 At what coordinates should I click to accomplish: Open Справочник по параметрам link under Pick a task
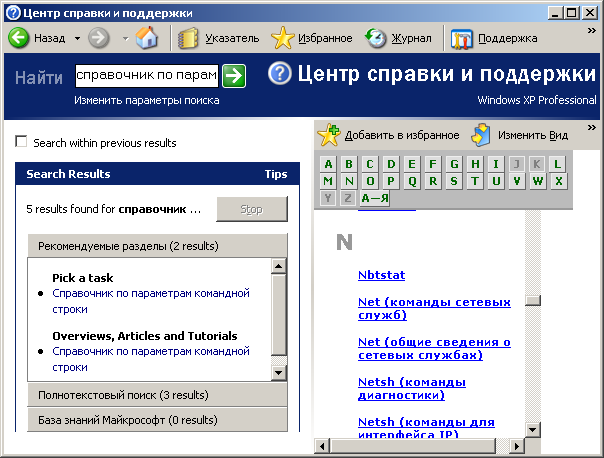pos(151,301)
